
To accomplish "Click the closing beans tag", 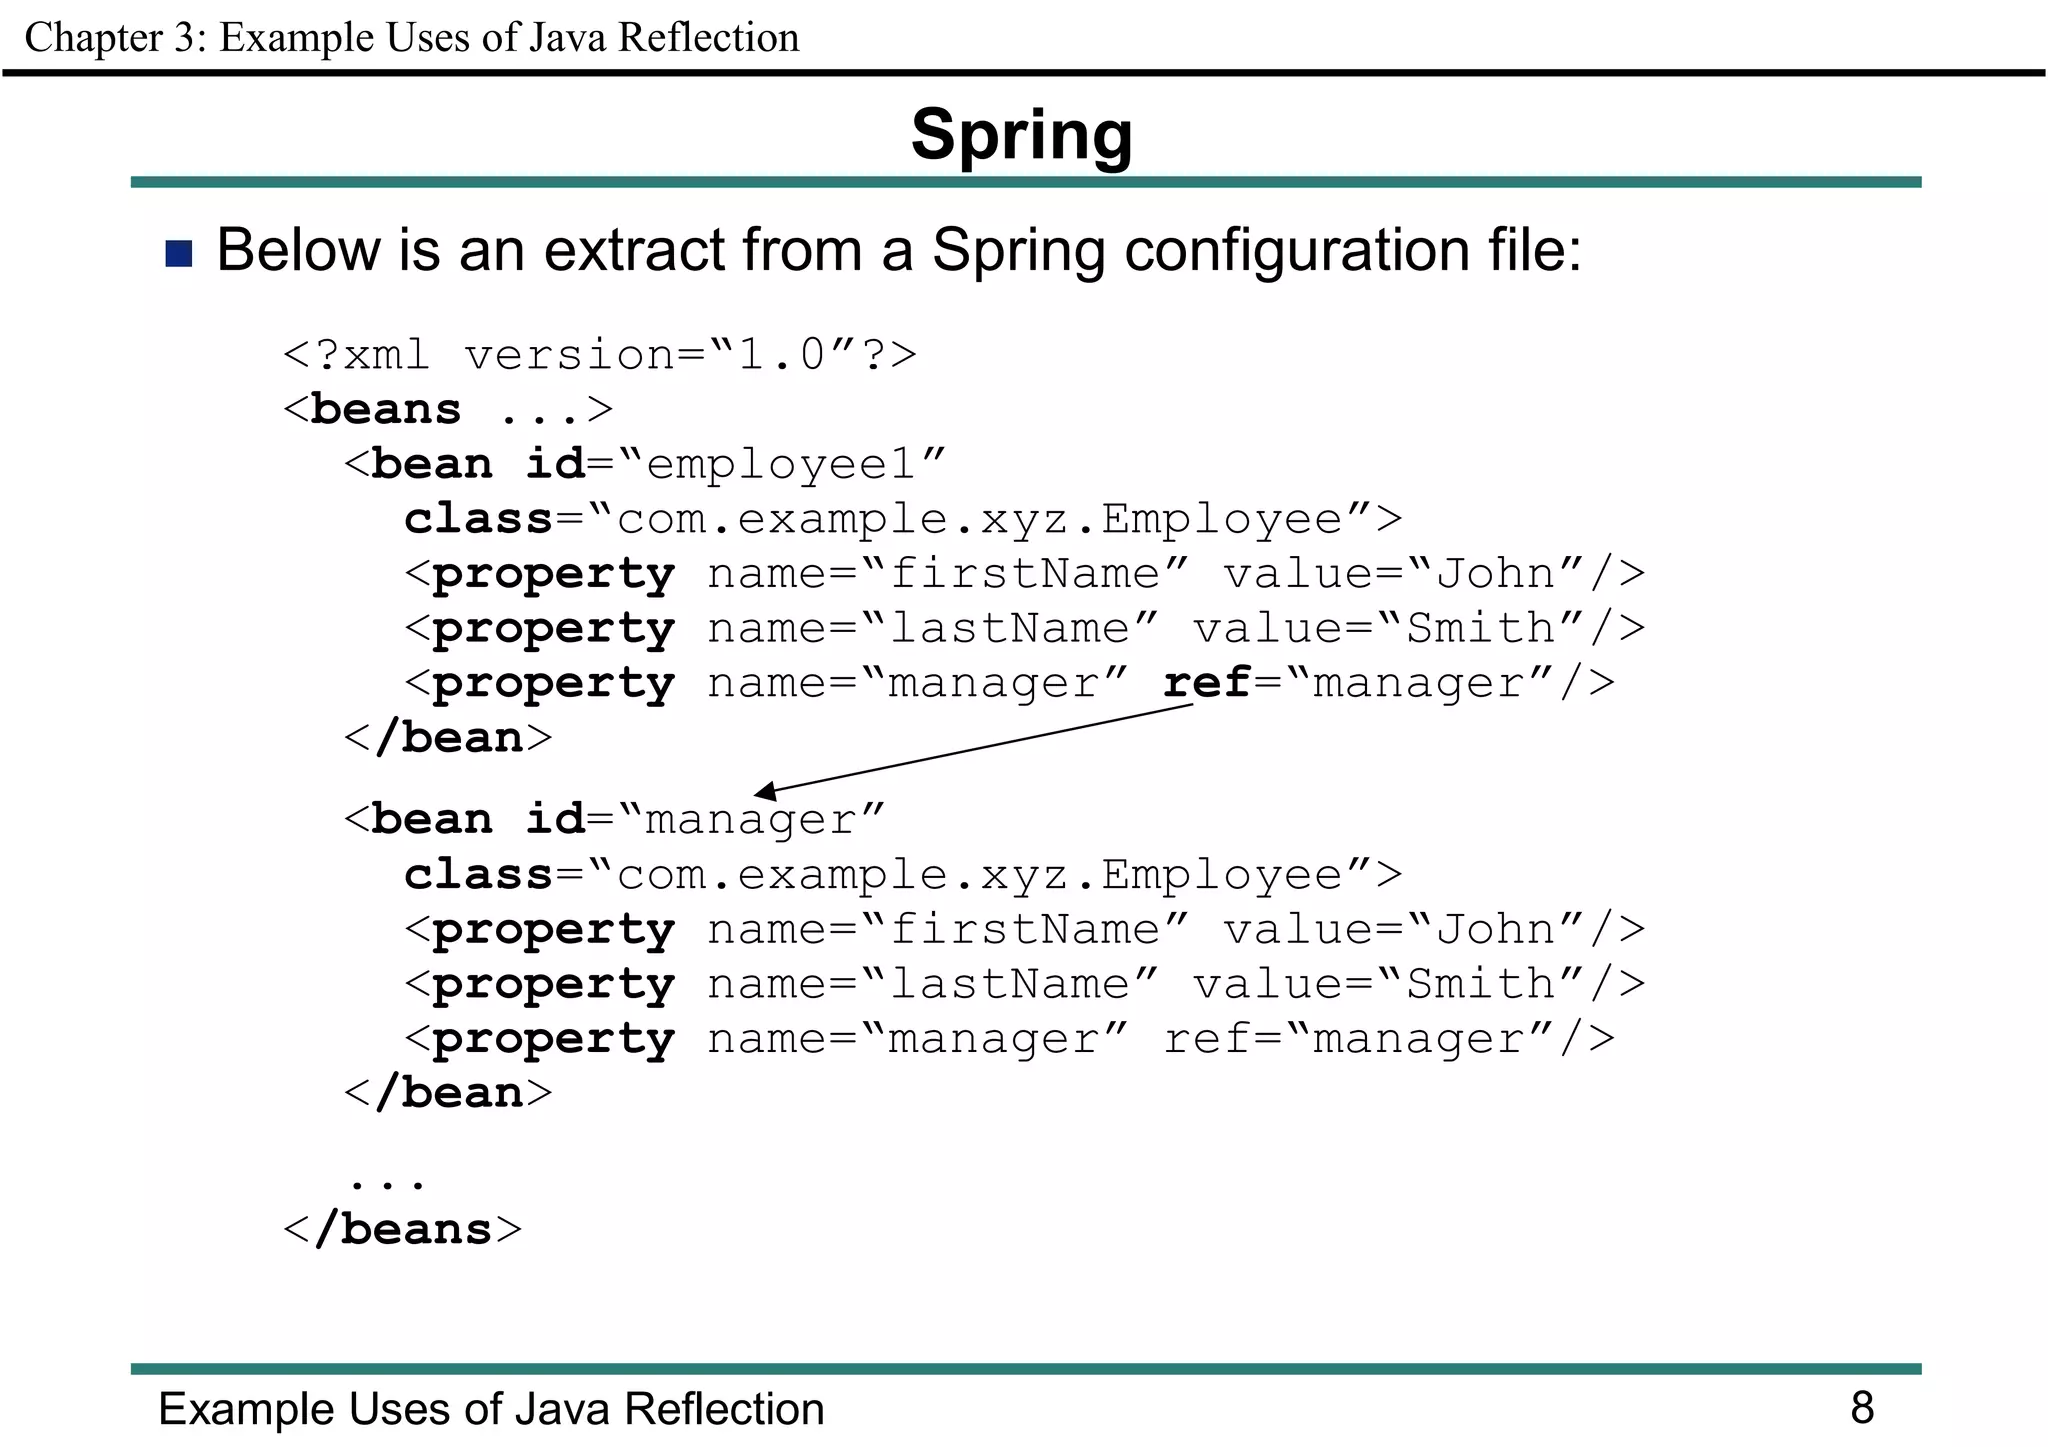I will point(402,1229).
